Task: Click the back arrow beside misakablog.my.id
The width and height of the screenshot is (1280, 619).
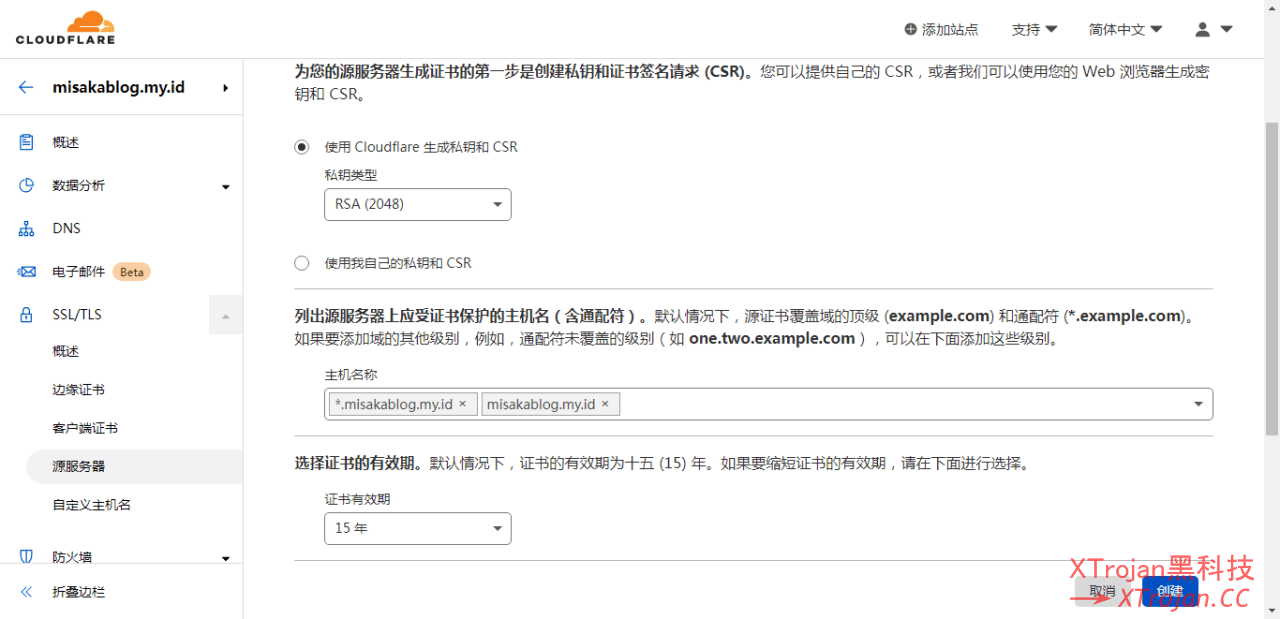Action: click(x=26, y=87)
